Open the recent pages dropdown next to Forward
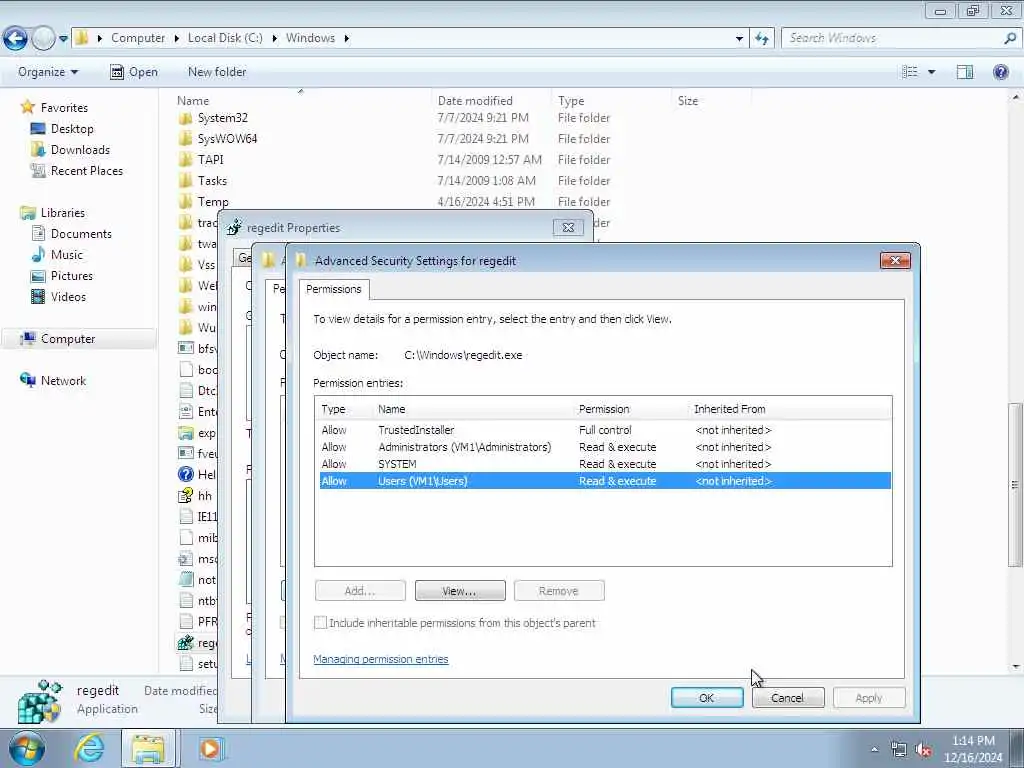Viewport: 1024px width, 768px height. coord(63,39)
